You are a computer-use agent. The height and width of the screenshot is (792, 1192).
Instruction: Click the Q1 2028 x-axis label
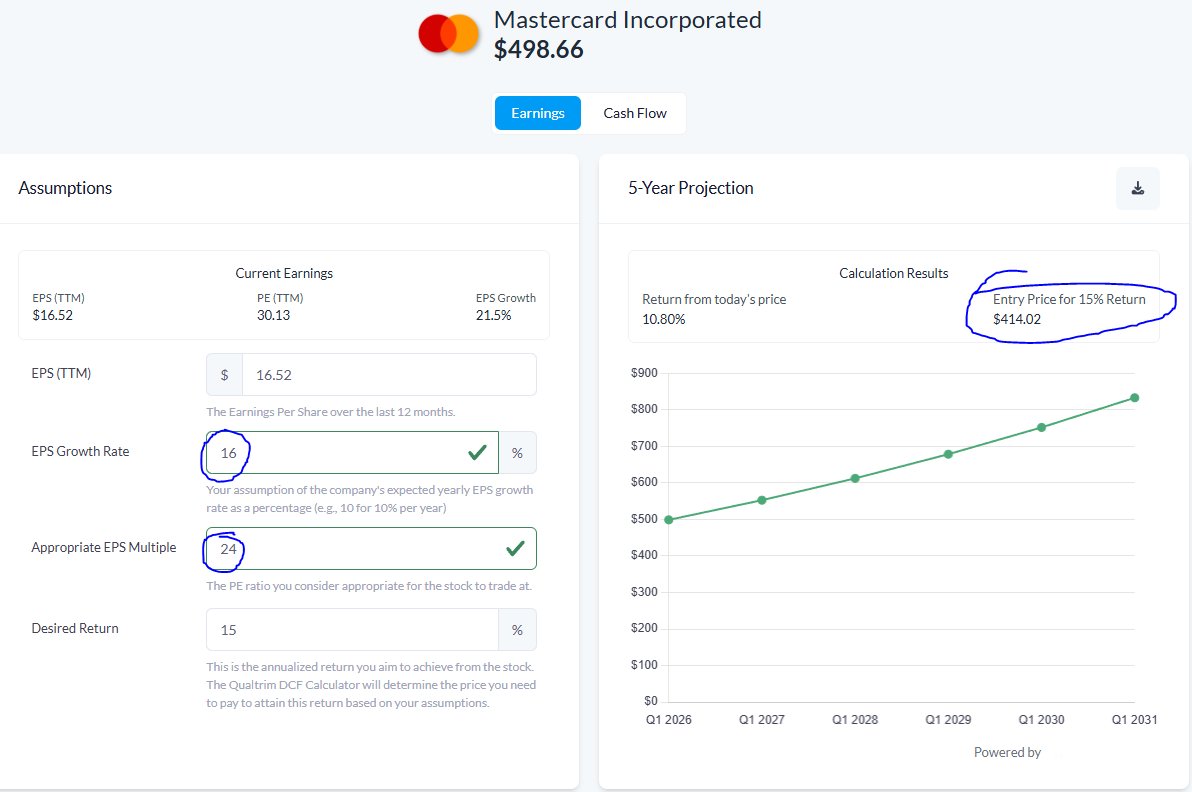855,720
